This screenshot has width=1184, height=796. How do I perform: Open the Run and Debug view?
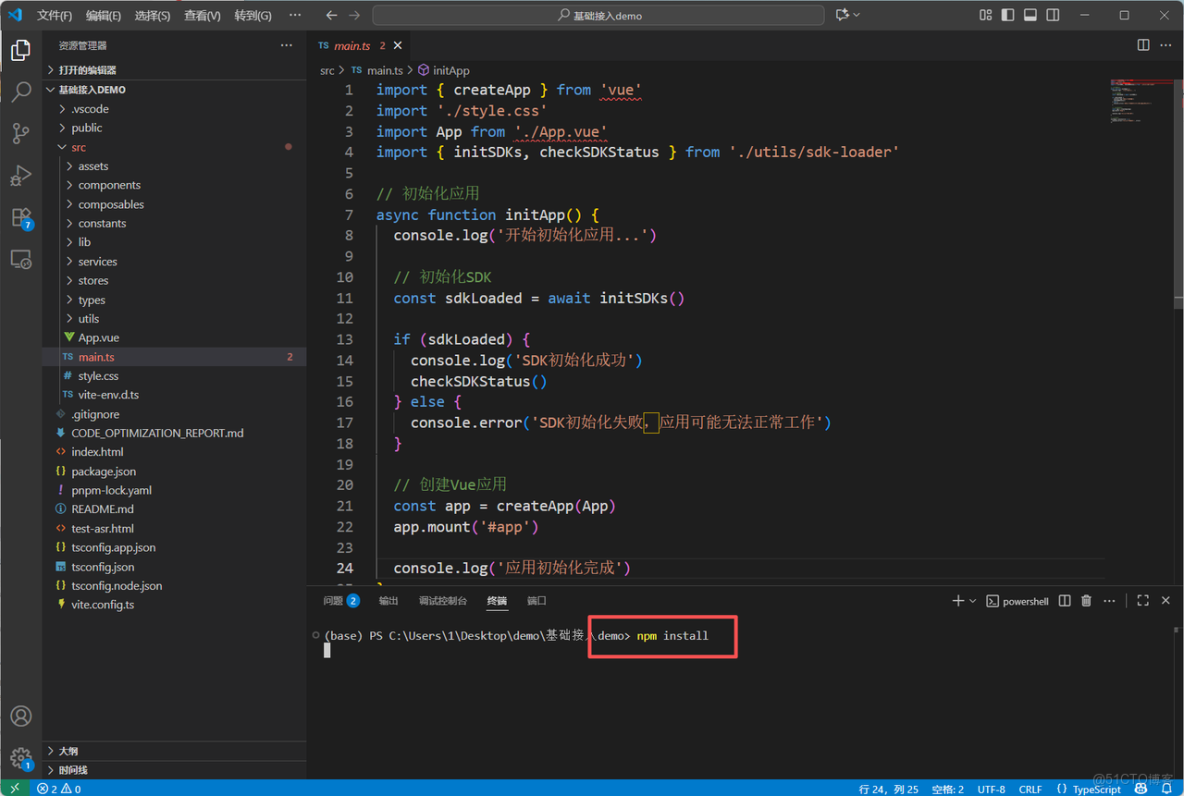[21, 176]
